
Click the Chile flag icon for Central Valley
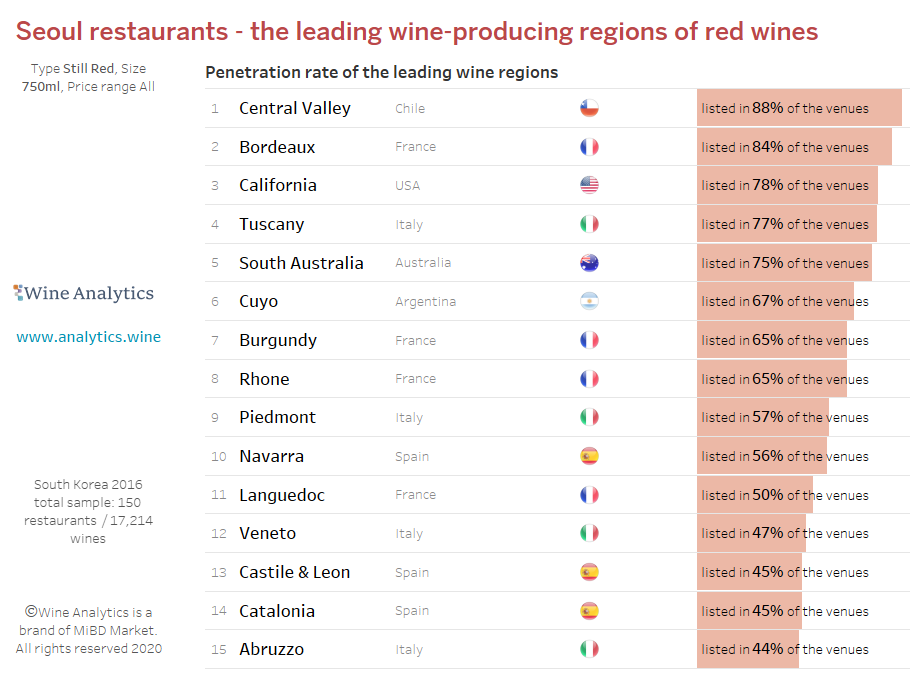click(589, 108)
